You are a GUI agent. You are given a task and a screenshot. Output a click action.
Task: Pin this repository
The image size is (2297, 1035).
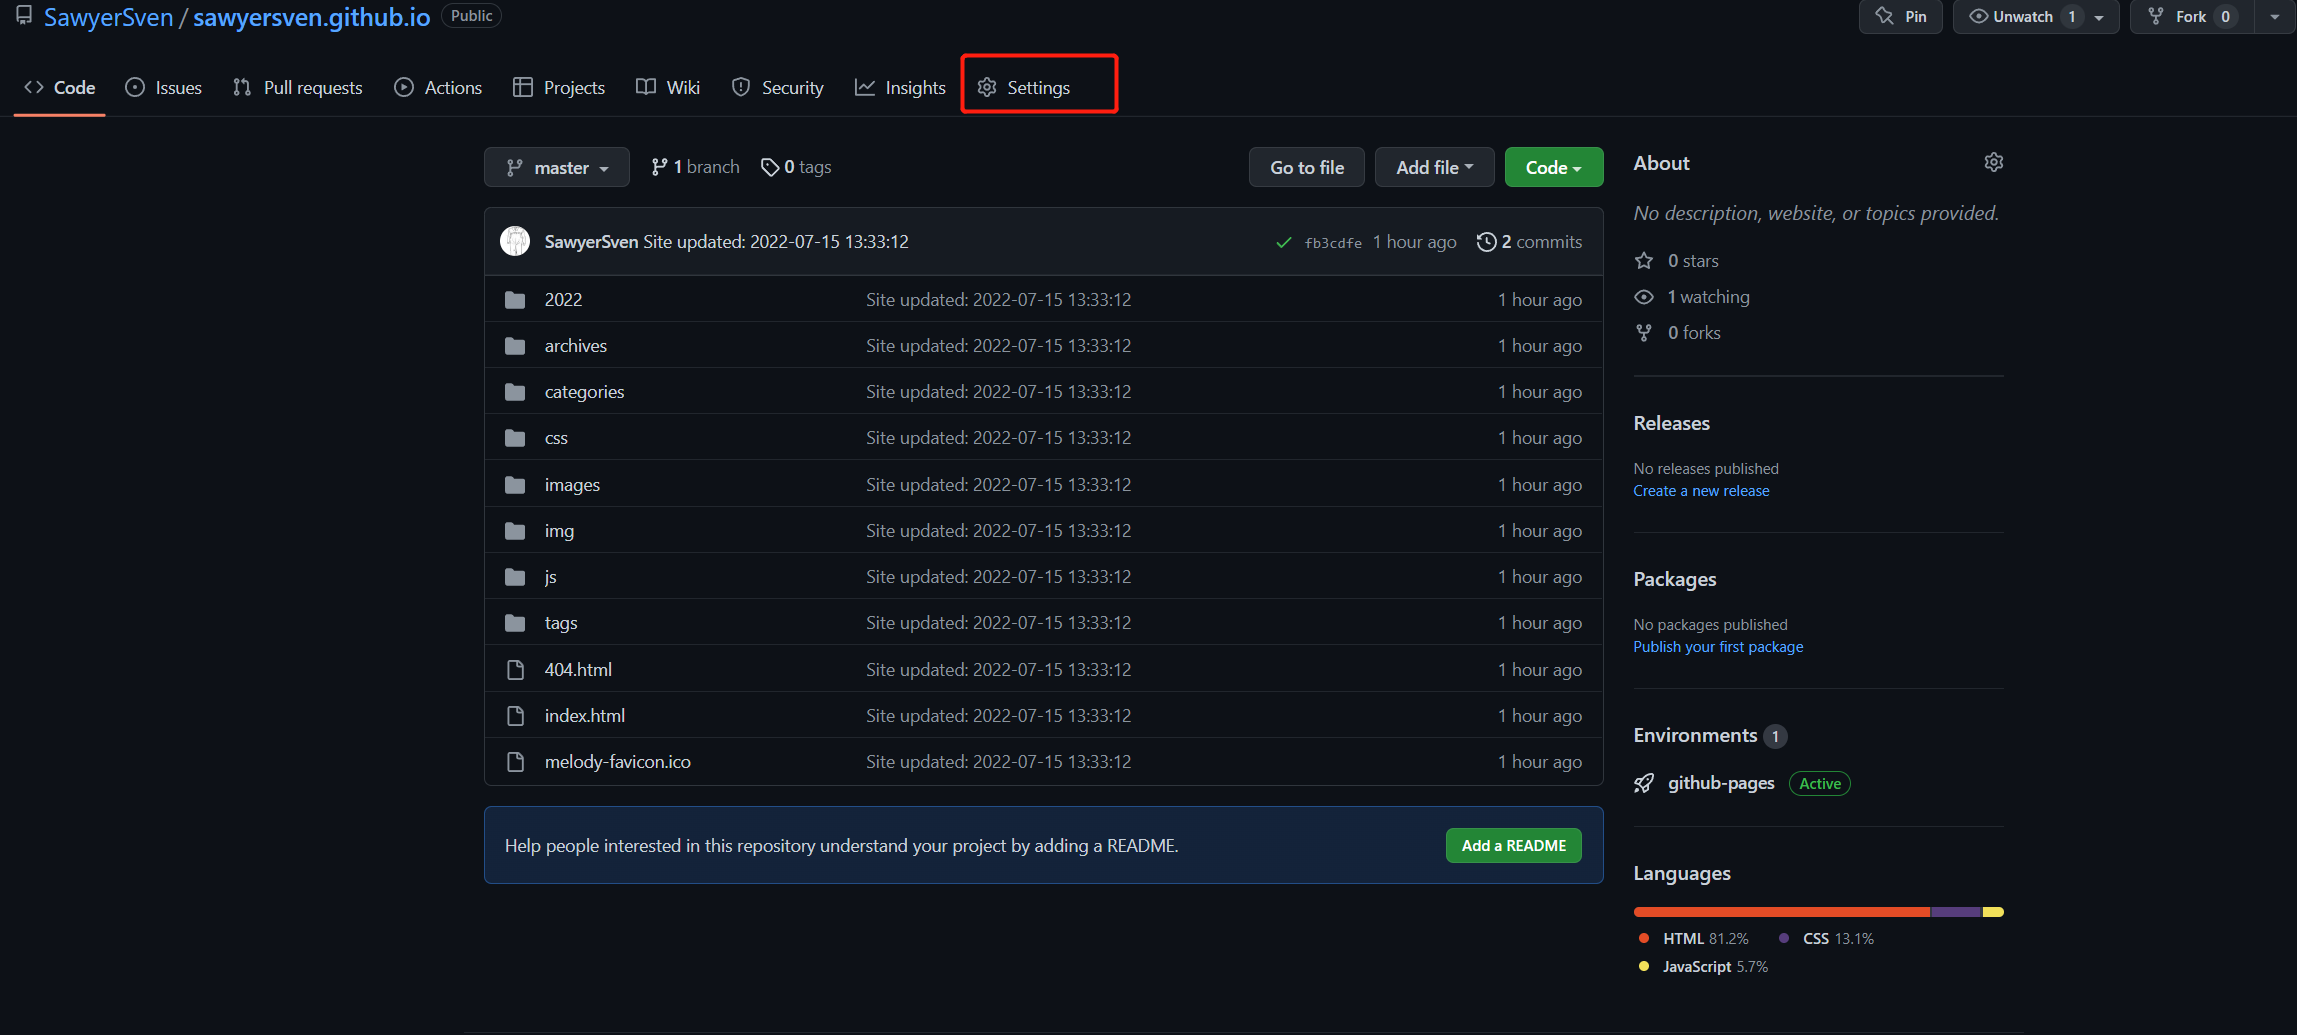[x=1901, y=16]
